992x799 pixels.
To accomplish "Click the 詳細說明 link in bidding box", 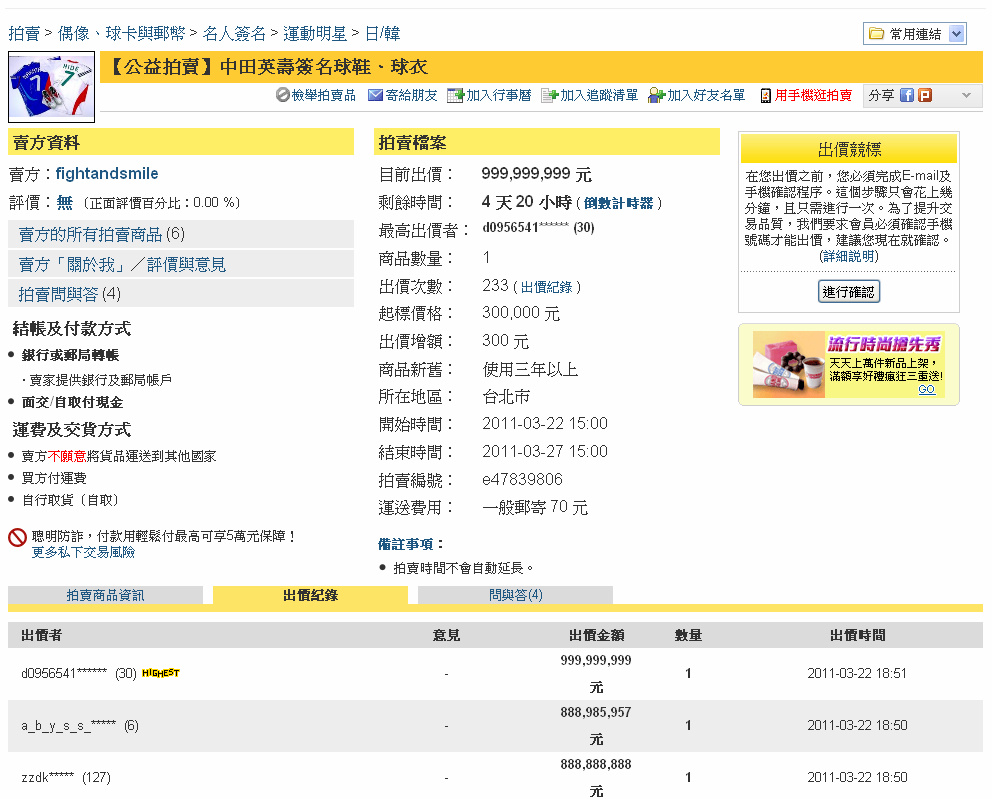I will tap(848, 256).
